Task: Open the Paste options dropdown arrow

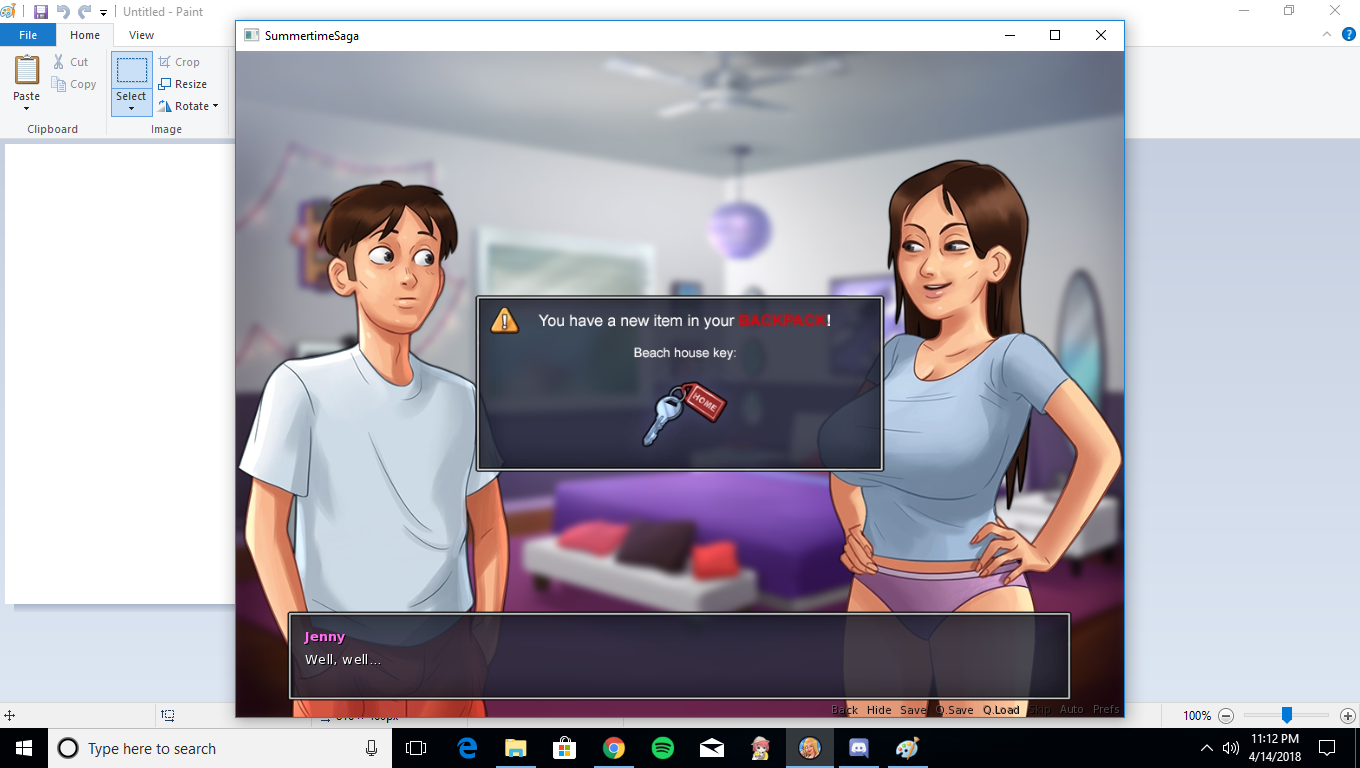Action: (26, 108)
